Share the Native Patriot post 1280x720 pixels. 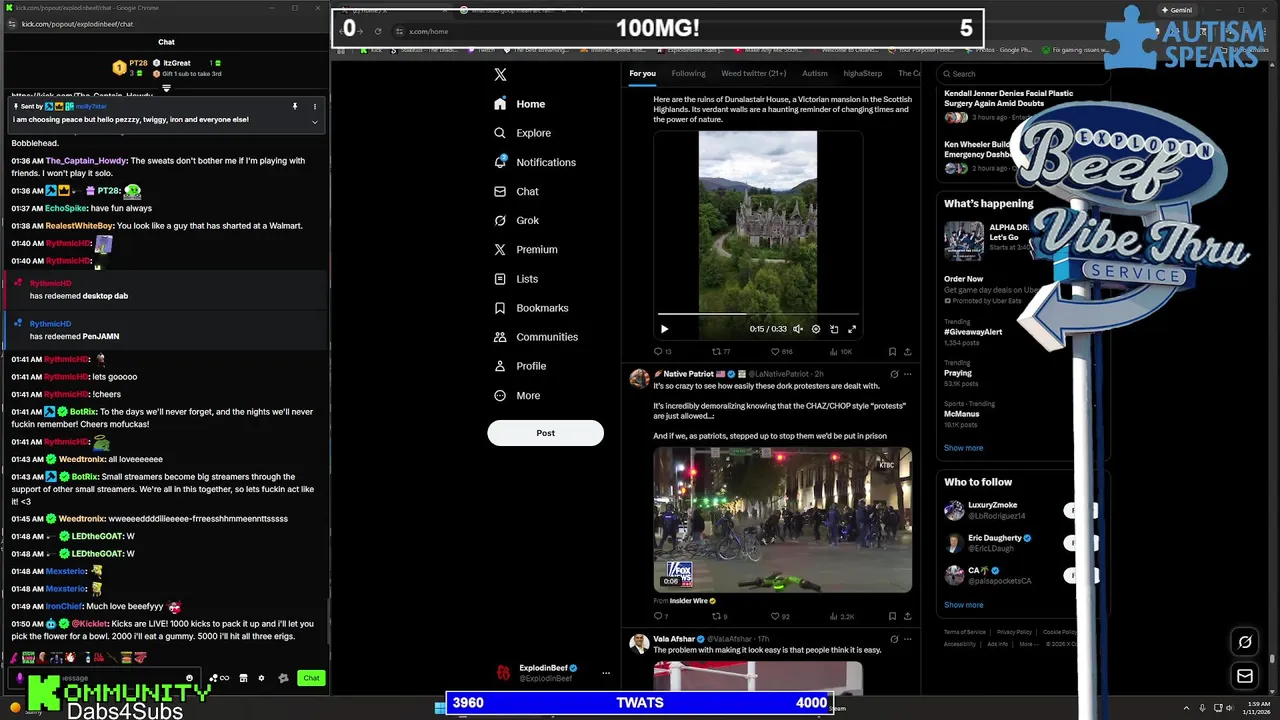coord(907,616)
